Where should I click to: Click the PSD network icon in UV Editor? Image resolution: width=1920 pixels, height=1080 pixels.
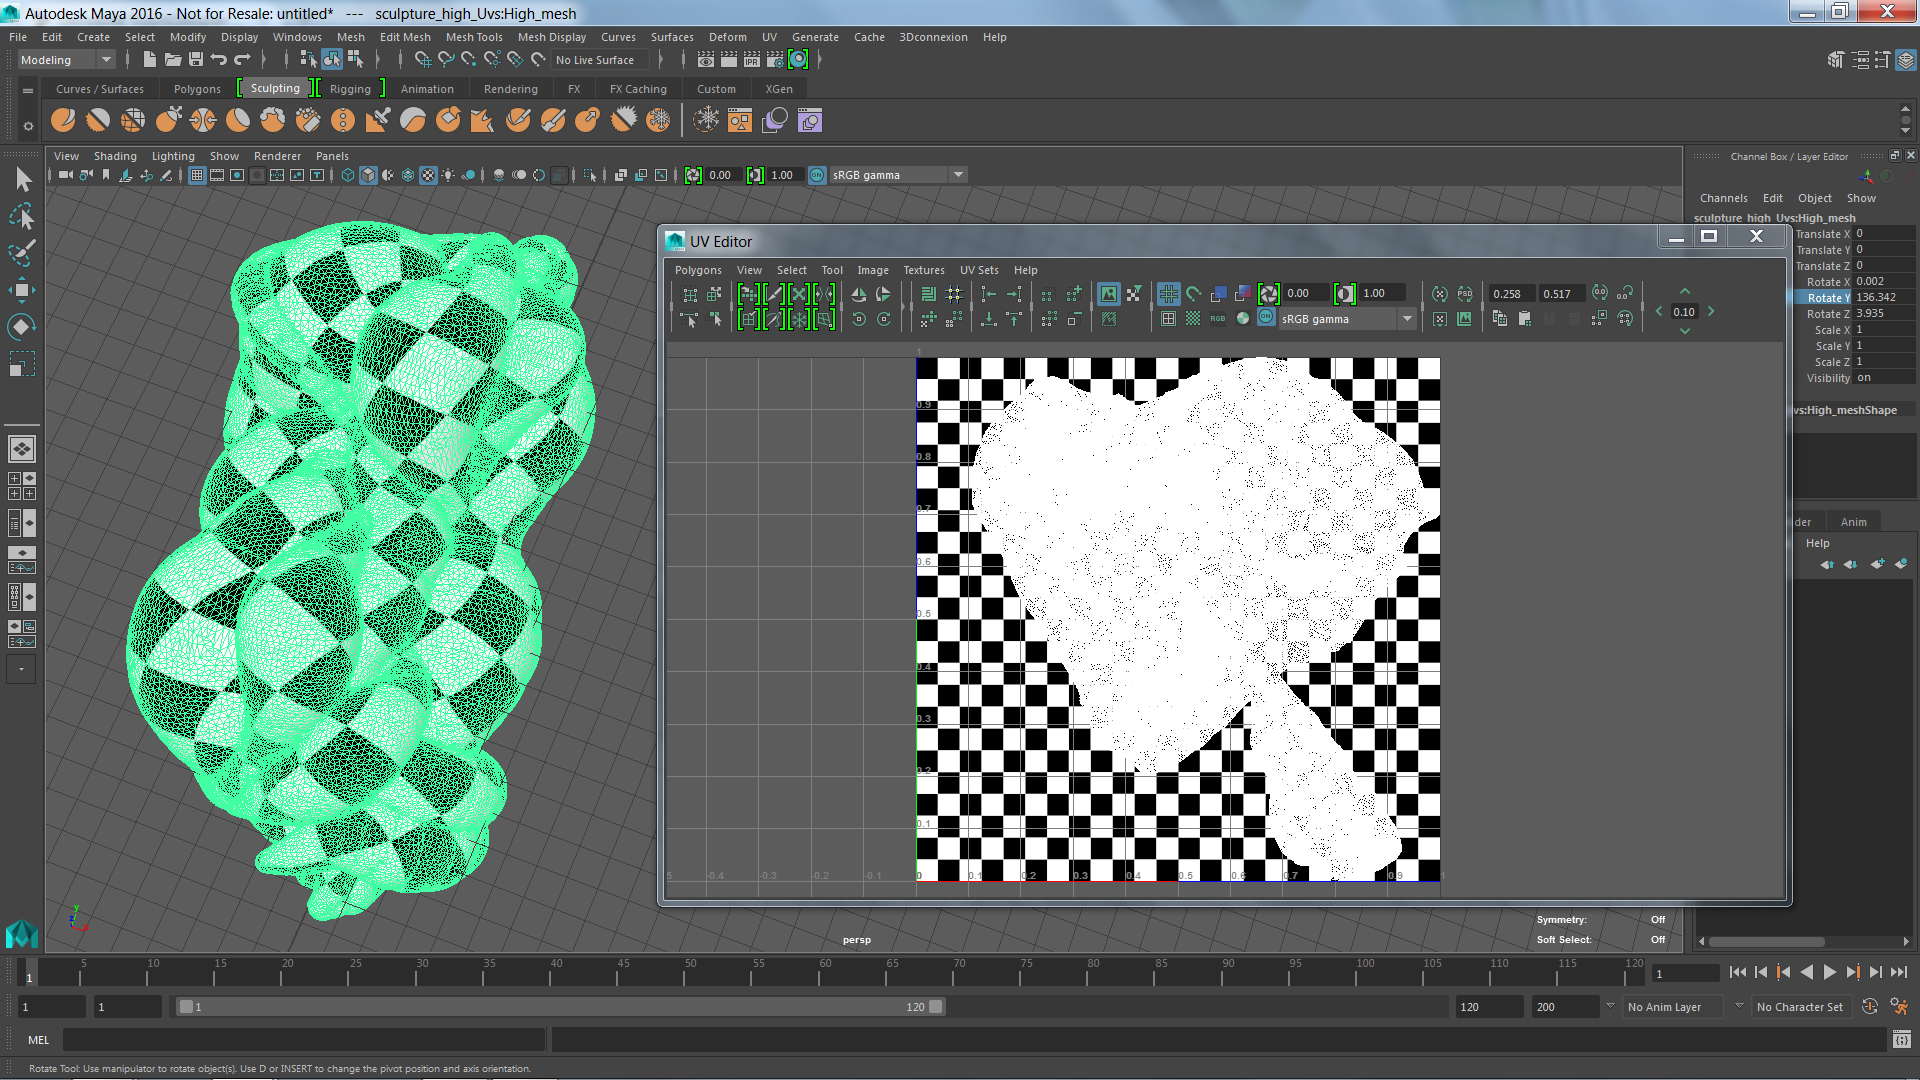1464,294
